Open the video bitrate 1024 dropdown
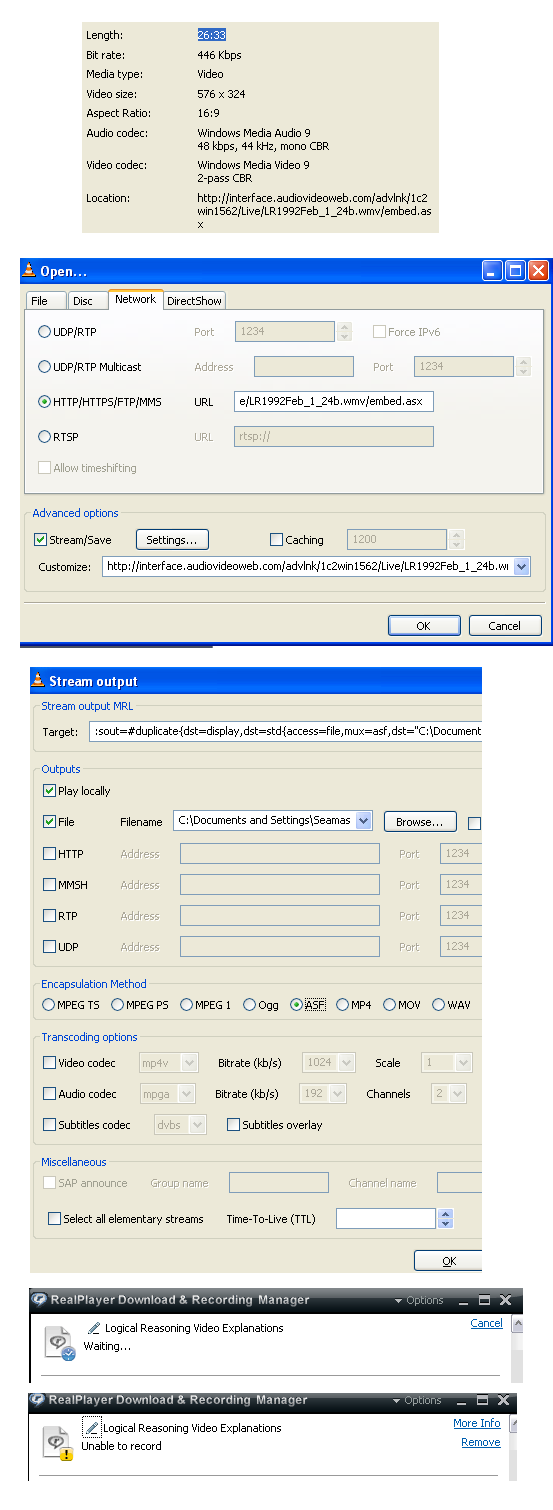553x1510 pixels. pyautogui.click(x=347, y=1063)
